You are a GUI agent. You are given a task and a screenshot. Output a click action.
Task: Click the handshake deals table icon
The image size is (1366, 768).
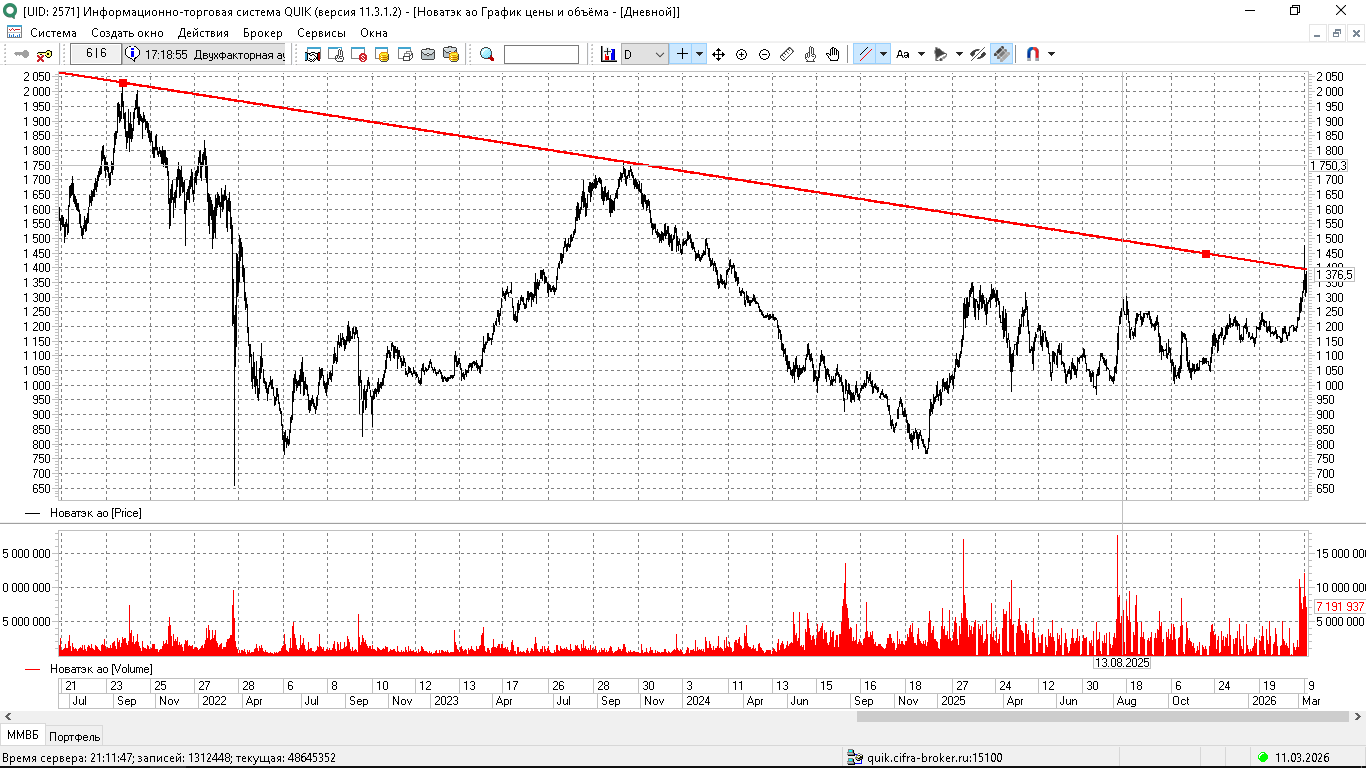[313, 54]
